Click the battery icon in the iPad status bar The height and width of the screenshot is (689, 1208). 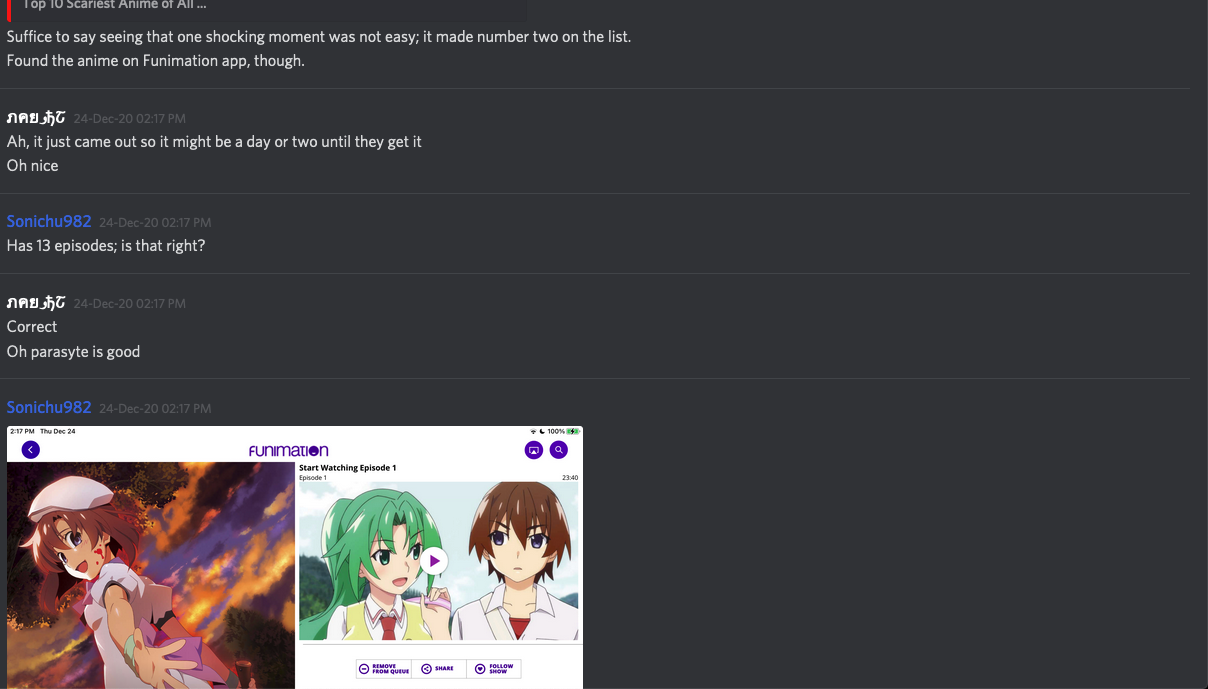tap(573, 431)
